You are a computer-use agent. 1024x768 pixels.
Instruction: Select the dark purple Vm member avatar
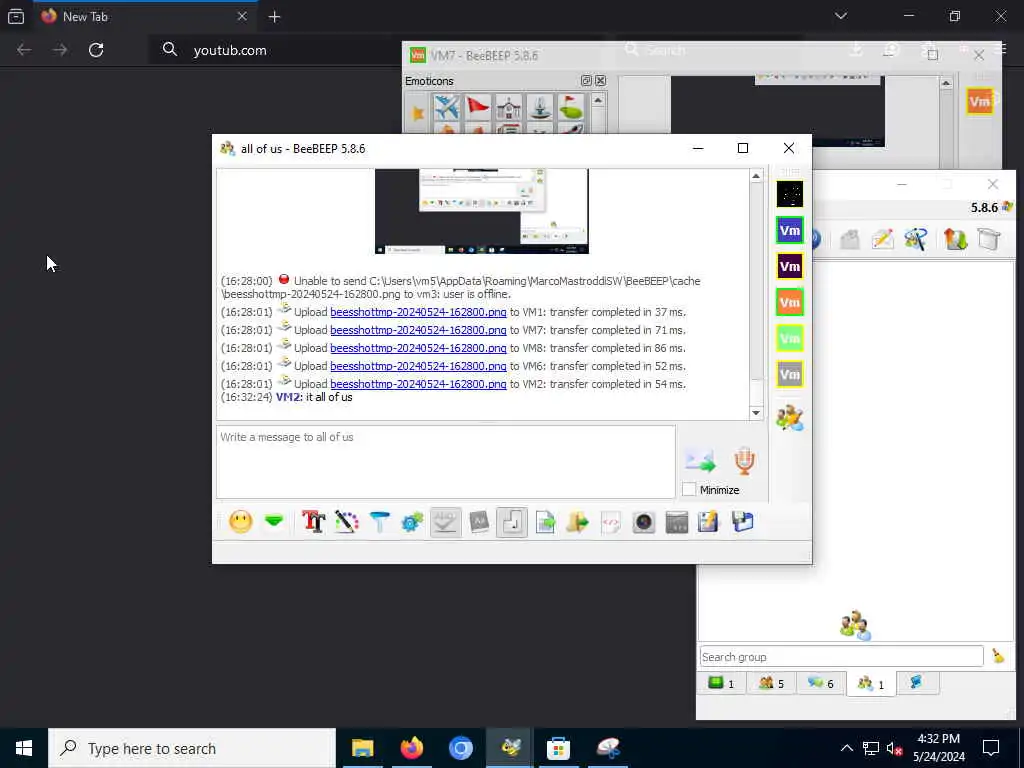[x=790, y=266]
